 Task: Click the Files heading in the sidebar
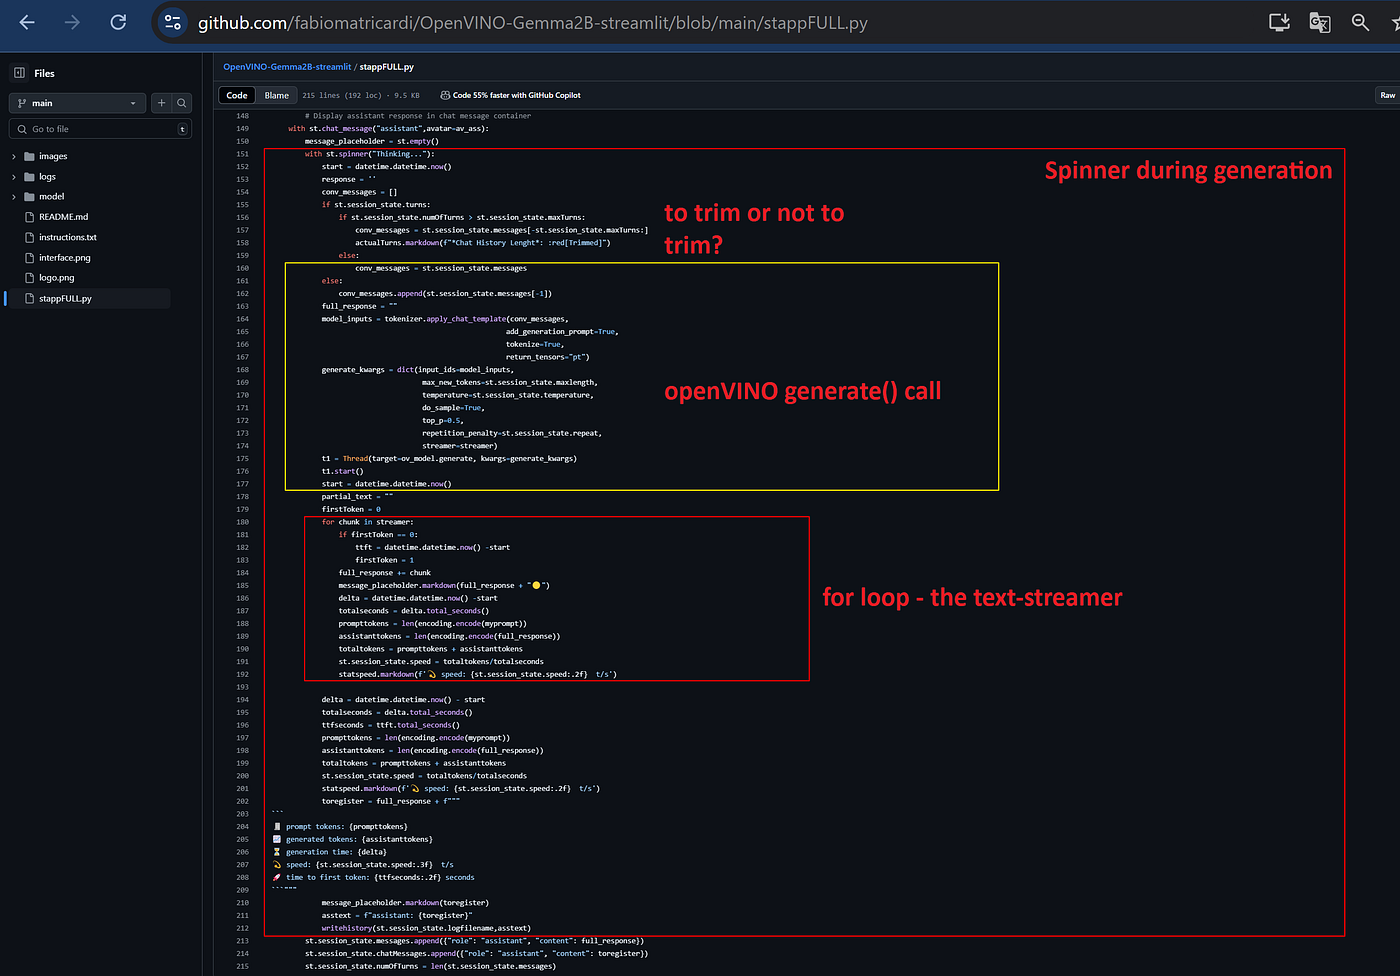click(x=44, y=73)
